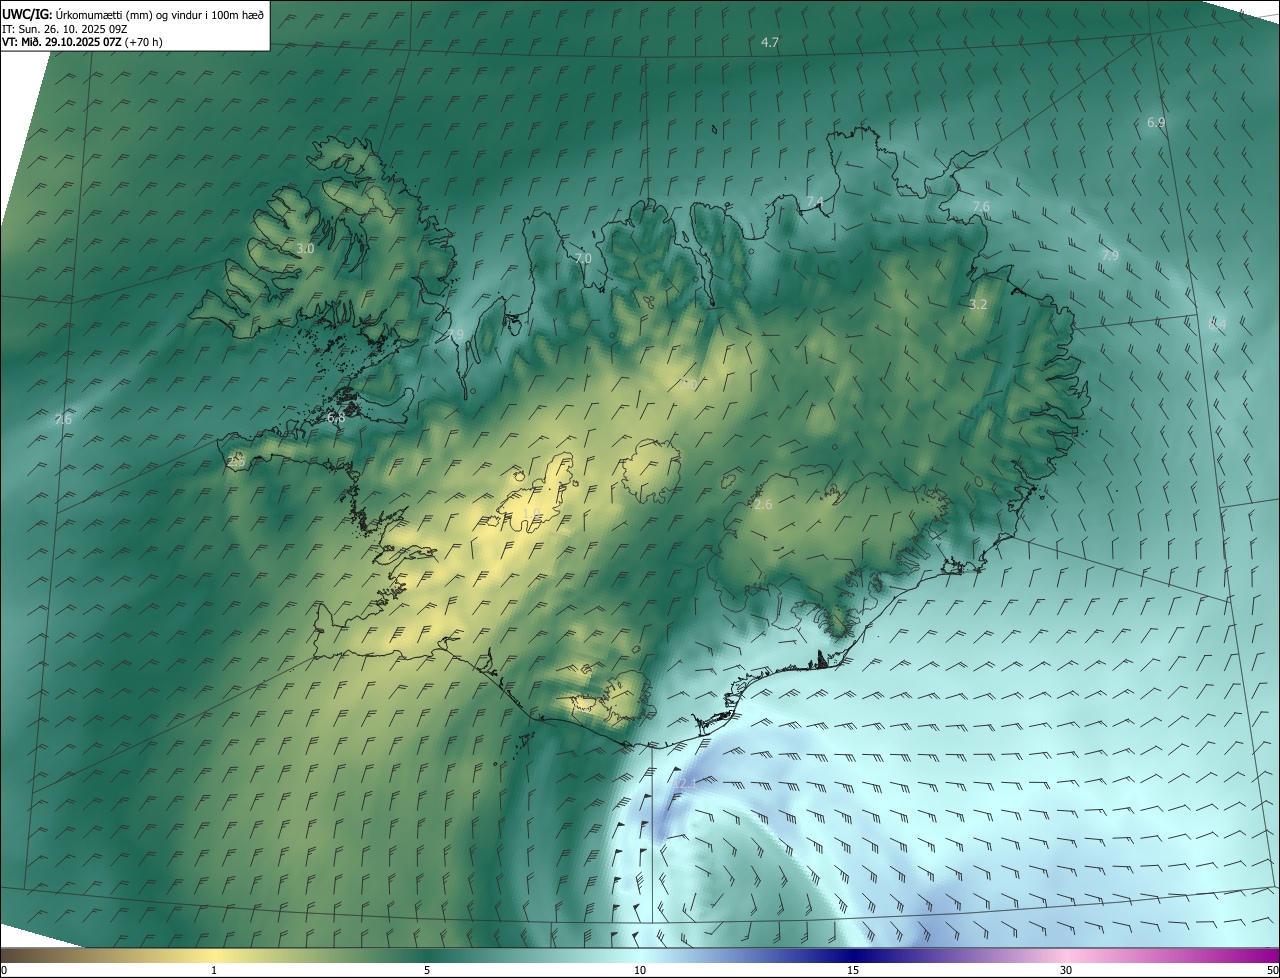
Task: Click the 'VT: Mið. 29.10.2025 07Z (+70 h)' line
Action: (82, 42)
